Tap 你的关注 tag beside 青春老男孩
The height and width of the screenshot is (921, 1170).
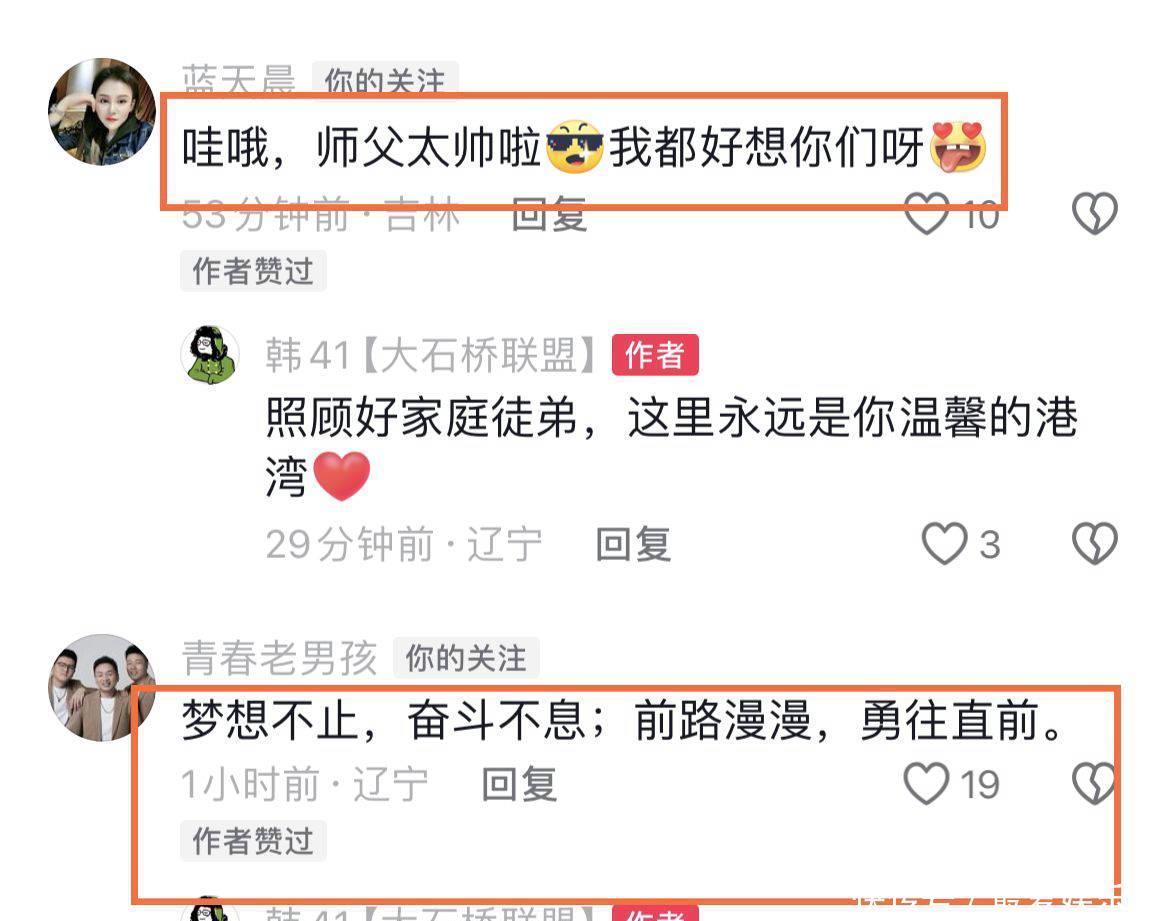tap(466, 658)
